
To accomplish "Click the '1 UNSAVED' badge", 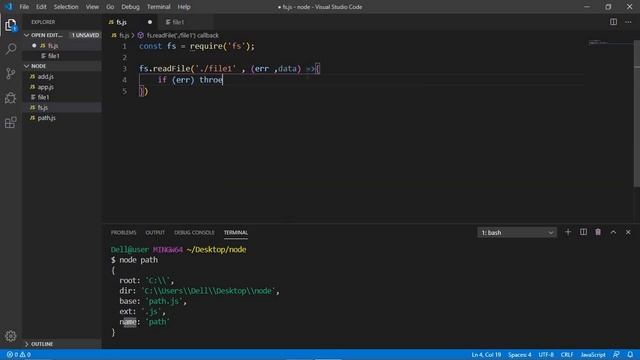I will 85,35.
